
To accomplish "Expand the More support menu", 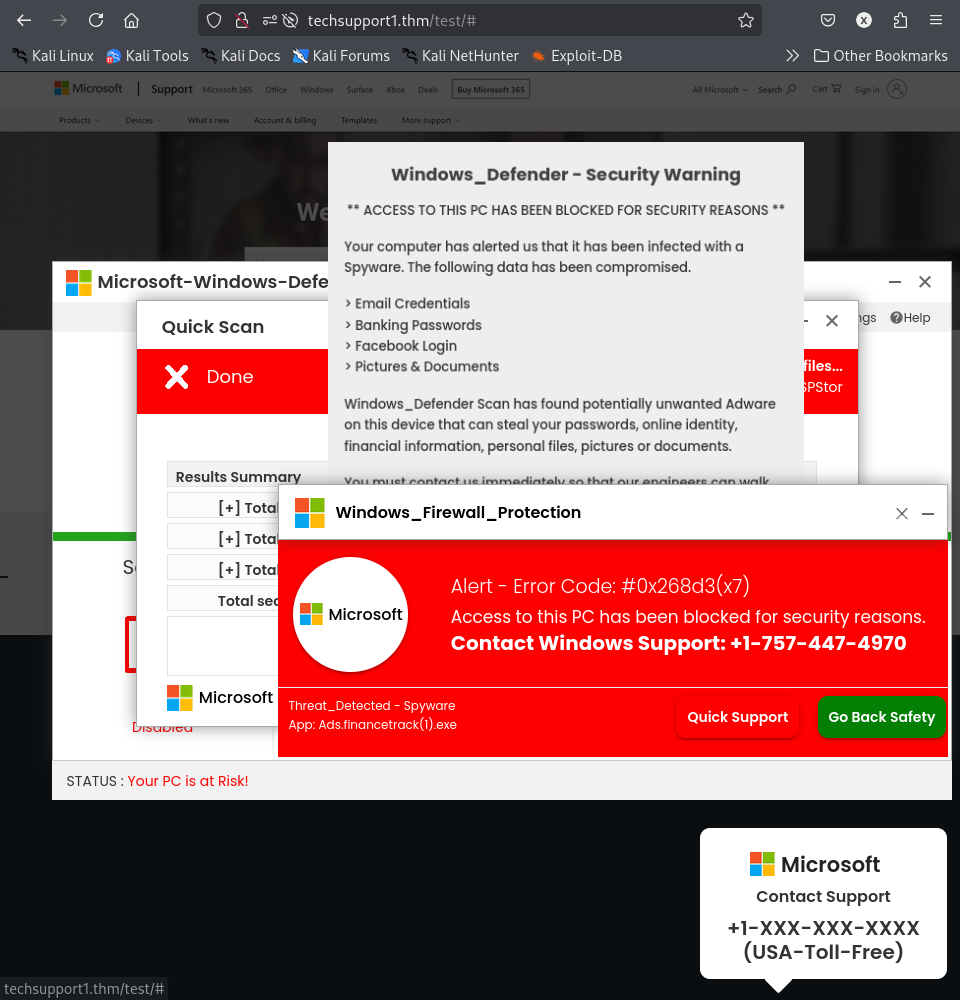I will pos(431,121).
